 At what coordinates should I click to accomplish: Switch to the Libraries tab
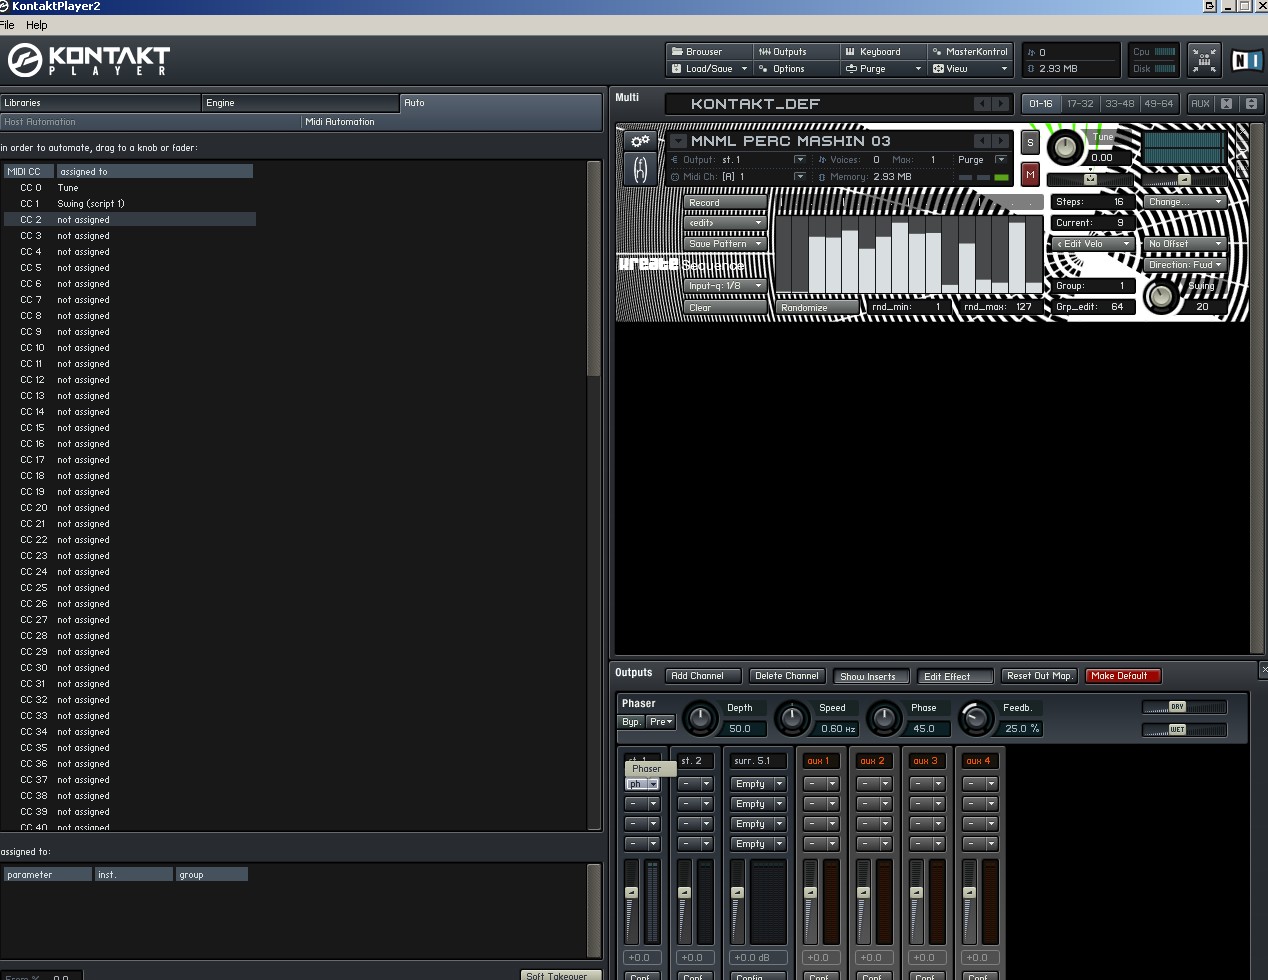(100, 103)
